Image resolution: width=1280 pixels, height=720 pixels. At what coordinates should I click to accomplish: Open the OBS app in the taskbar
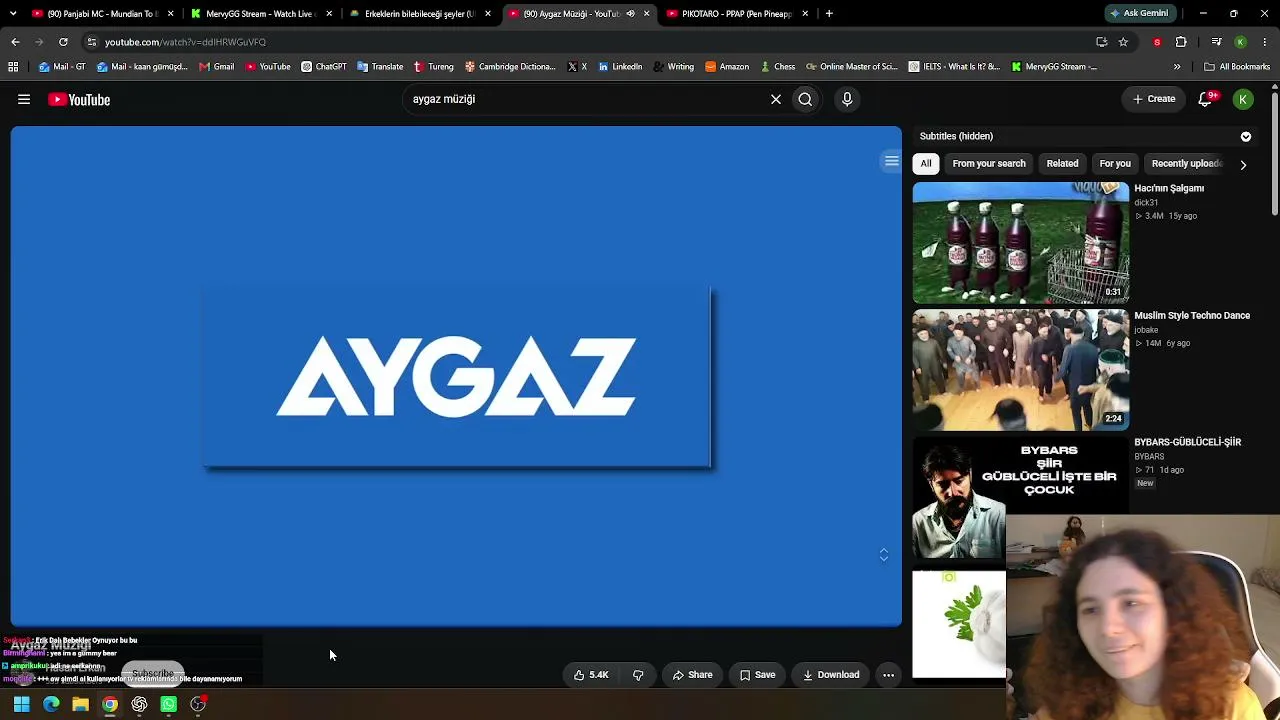pyautogui.click(x=198, y=704)
